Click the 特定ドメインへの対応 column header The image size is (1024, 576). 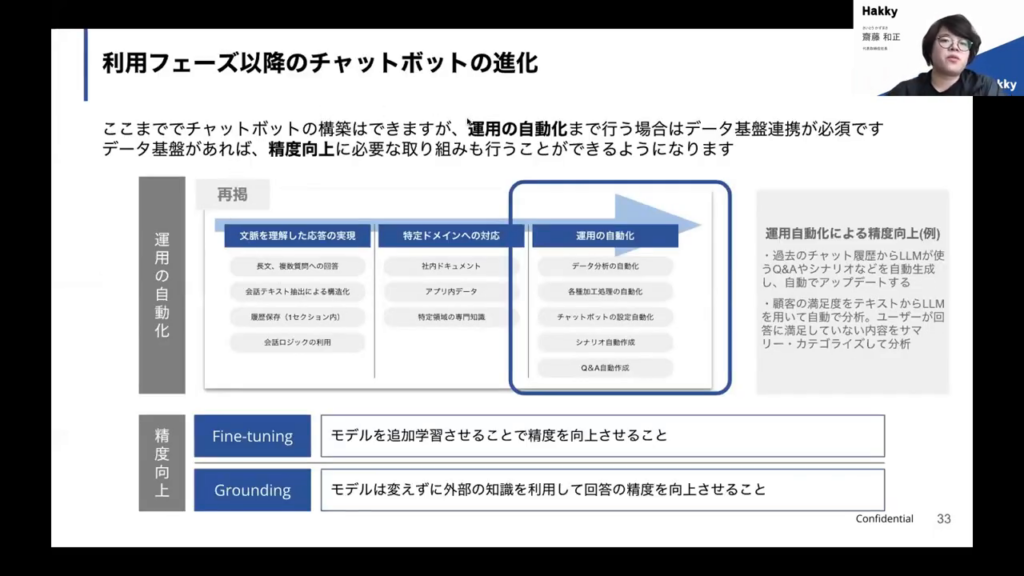tap(451, 236)
